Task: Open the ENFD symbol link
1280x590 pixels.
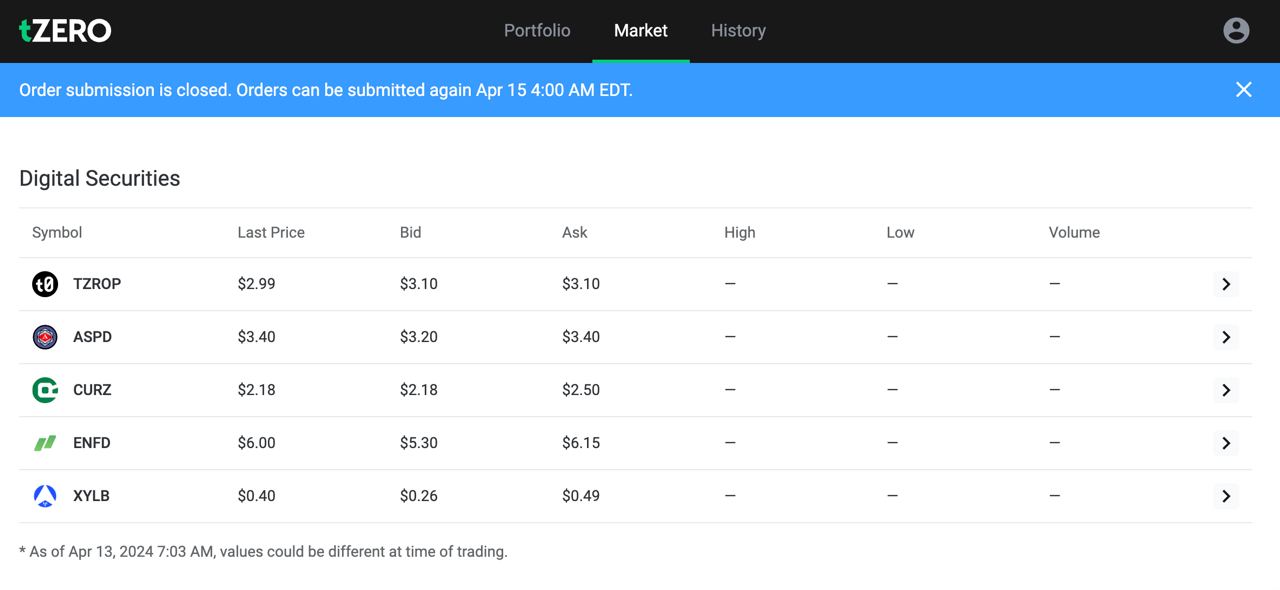Action: (x=92, y=443)
